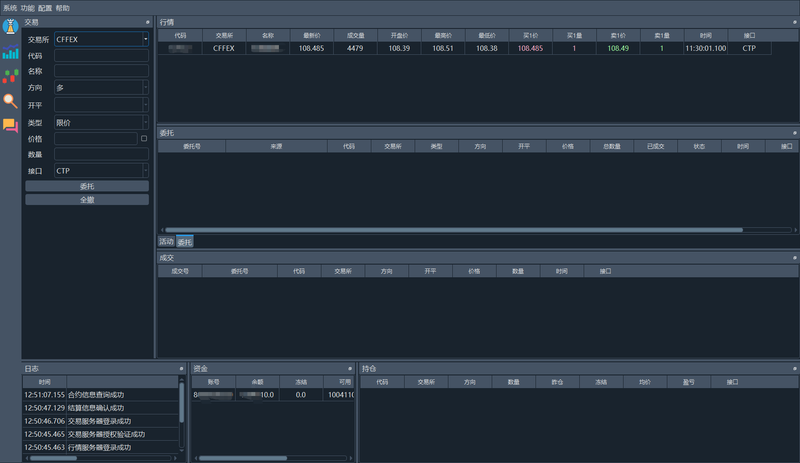Open the red-green candlestick sidebar icon
This screenshot has width=800, height=463.
[10, 77]
